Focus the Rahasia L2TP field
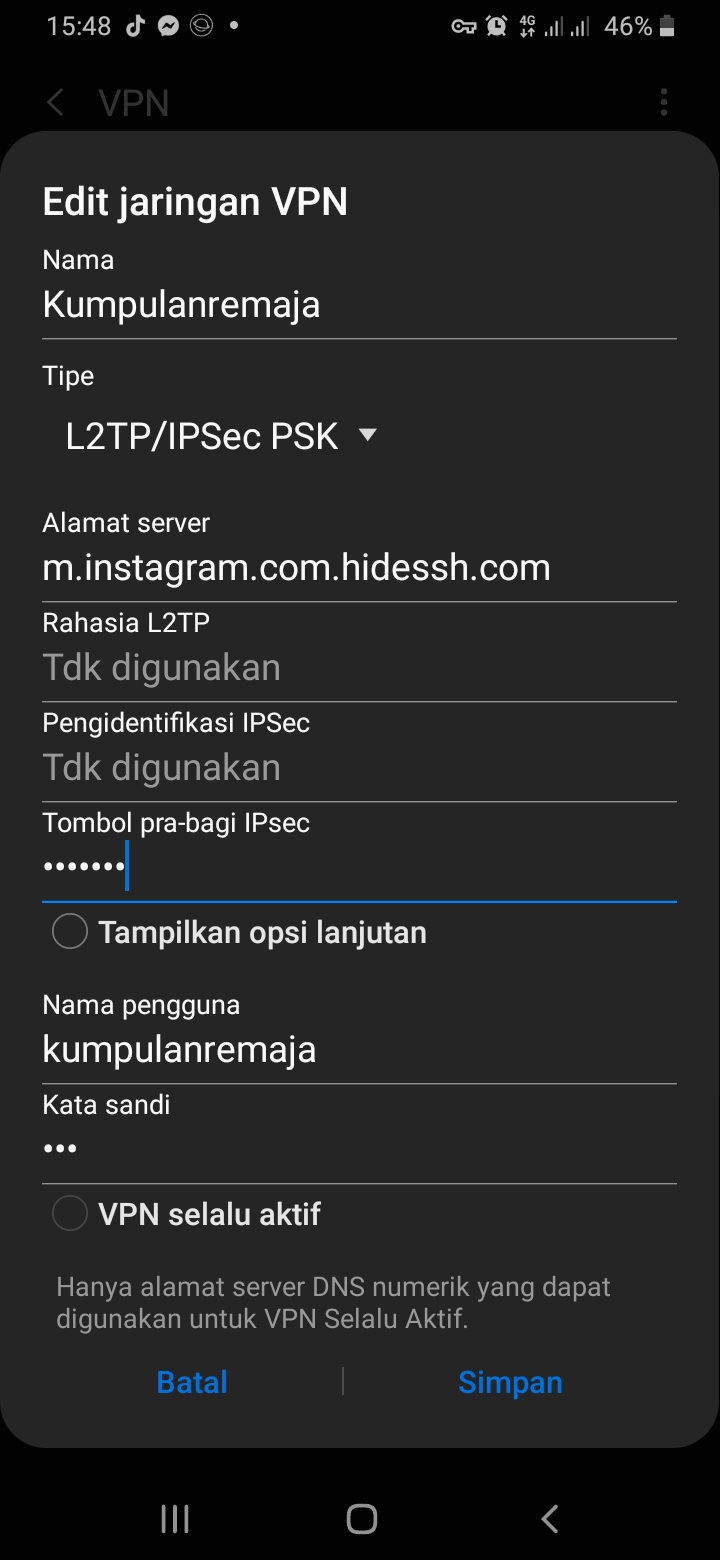This screenshot has height=1560, width=720. (359, 668)
